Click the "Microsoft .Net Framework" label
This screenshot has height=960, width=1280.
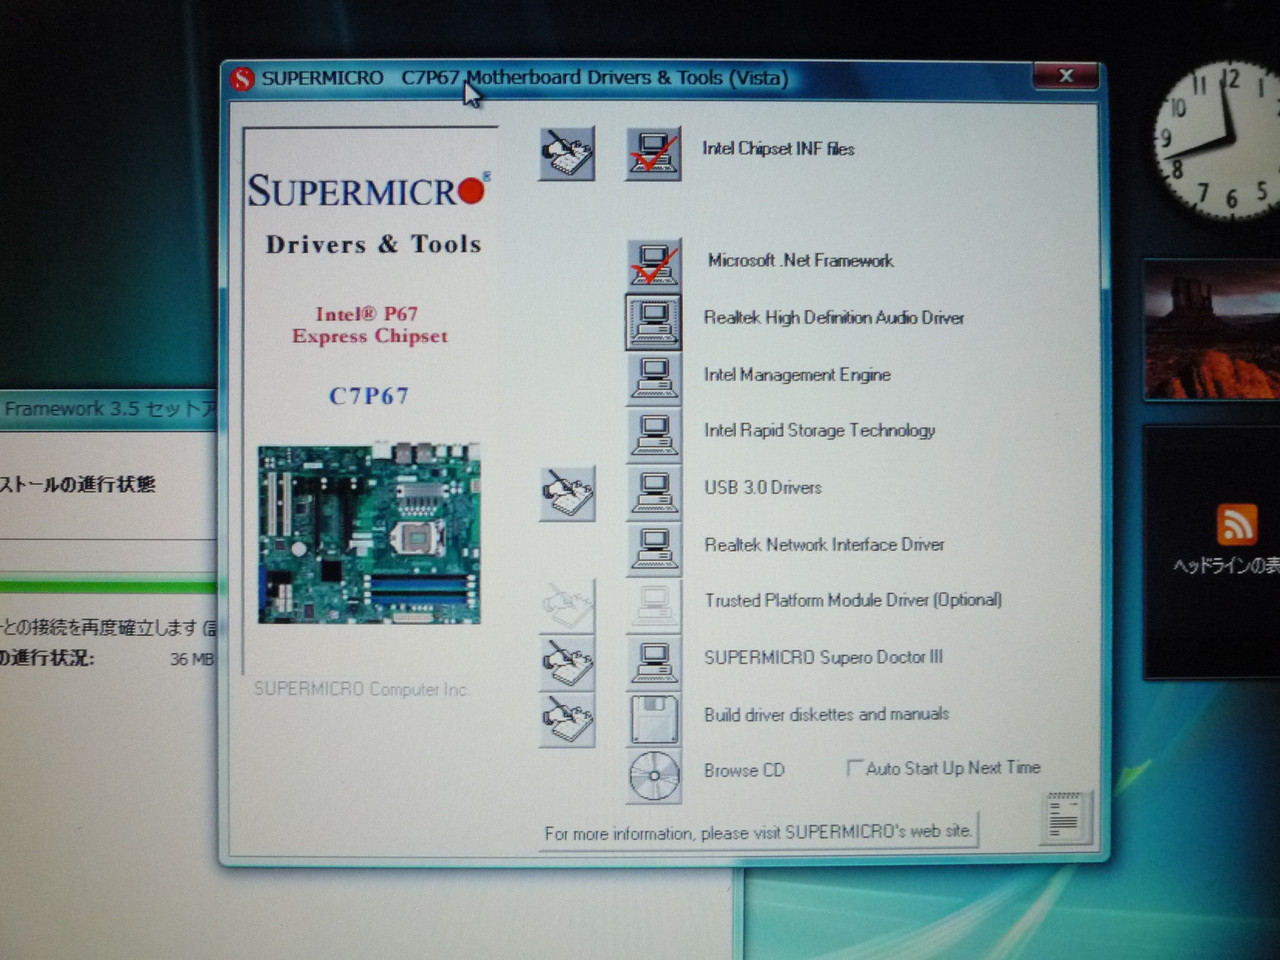800,261
